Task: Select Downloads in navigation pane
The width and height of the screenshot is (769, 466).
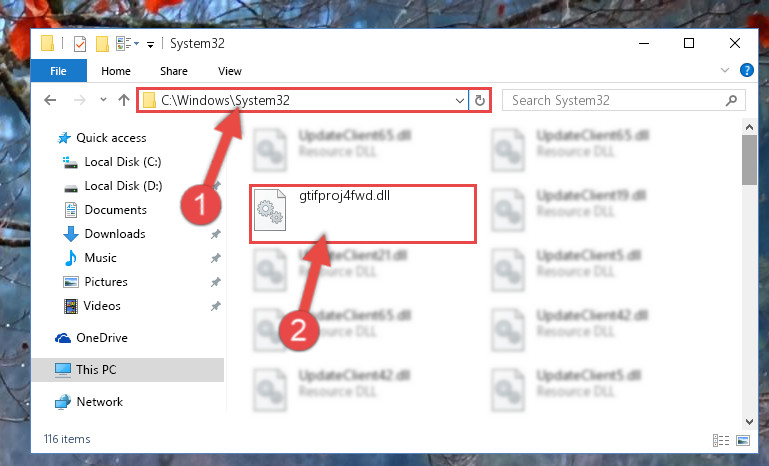Action: coord(115,234)
